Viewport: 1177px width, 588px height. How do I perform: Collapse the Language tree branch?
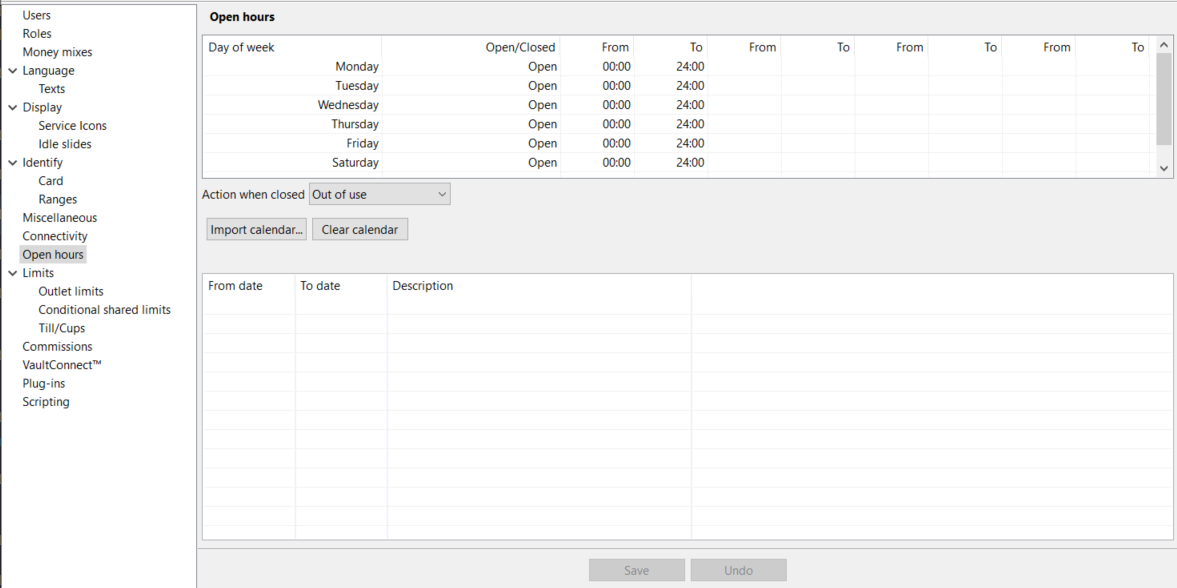11,70
